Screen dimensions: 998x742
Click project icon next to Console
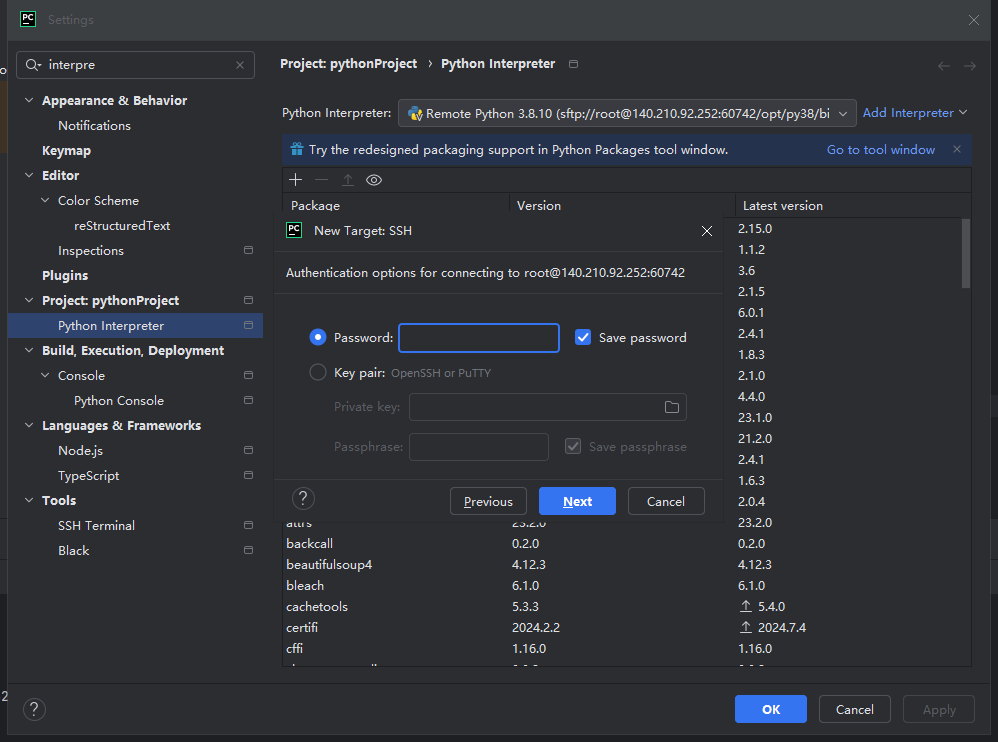(x=248, y=375)
